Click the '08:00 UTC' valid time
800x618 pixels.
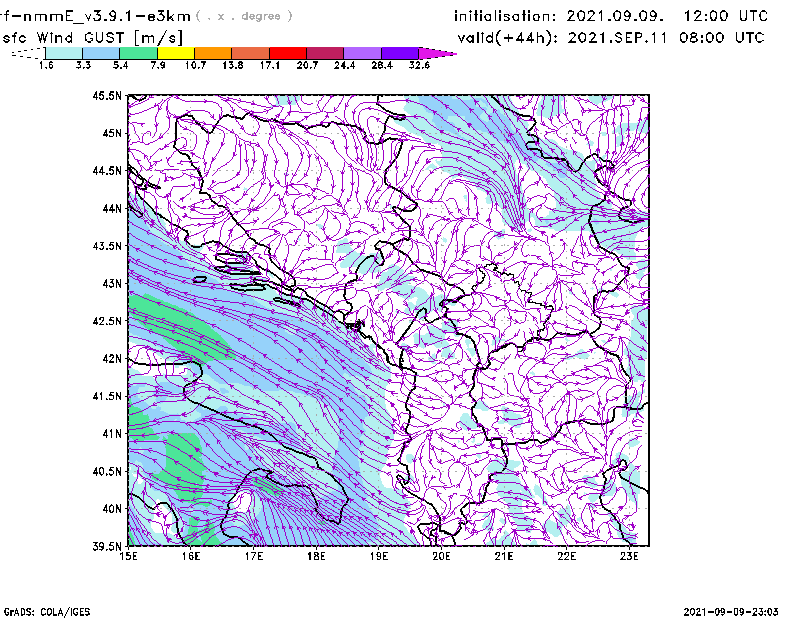[x=721, y=38]
